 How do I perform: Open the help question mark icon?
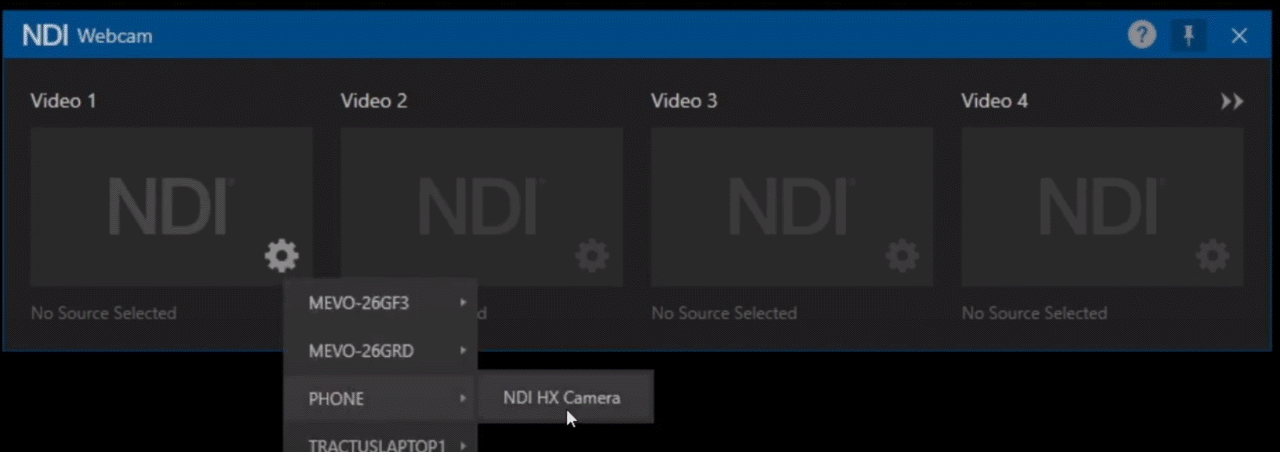pyautogui.click(x=1142, y=36)
